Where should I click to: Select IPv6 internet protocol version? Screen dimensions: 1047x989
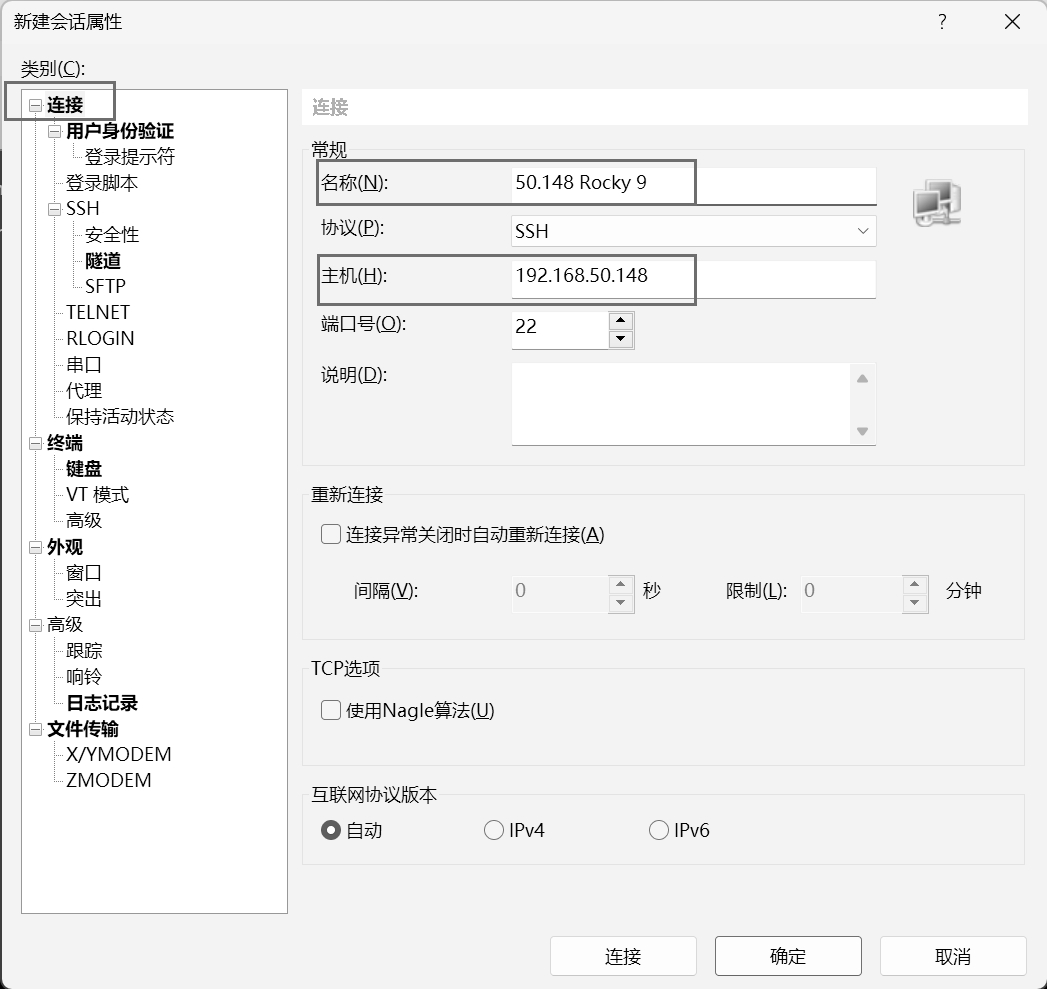[659, 830]
